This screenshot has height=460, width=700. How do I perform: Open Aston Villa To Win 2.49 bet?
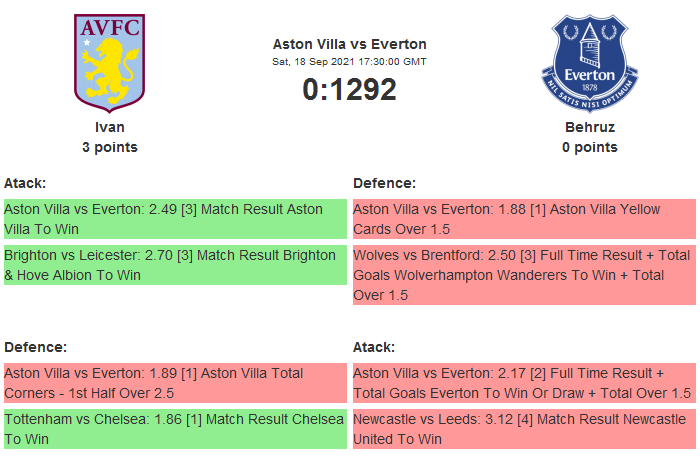click(x=175, y=219)
